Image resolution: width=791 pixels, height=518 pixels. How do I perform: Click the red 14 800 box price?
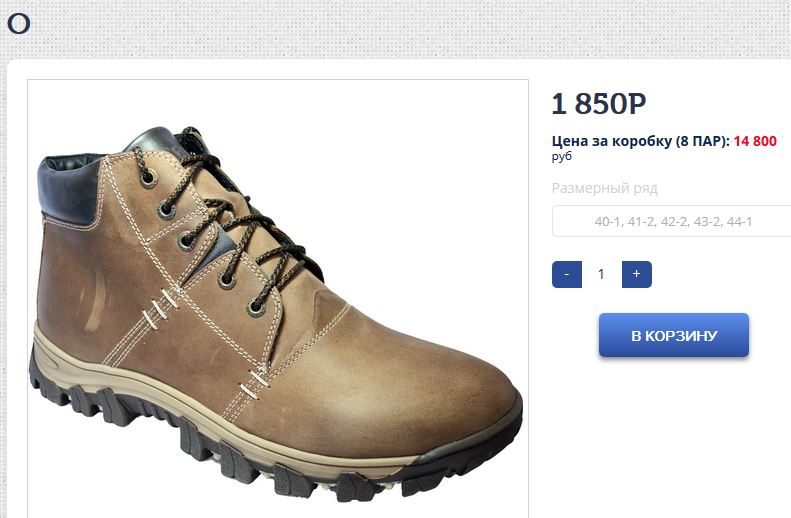(x=755, y=141)
